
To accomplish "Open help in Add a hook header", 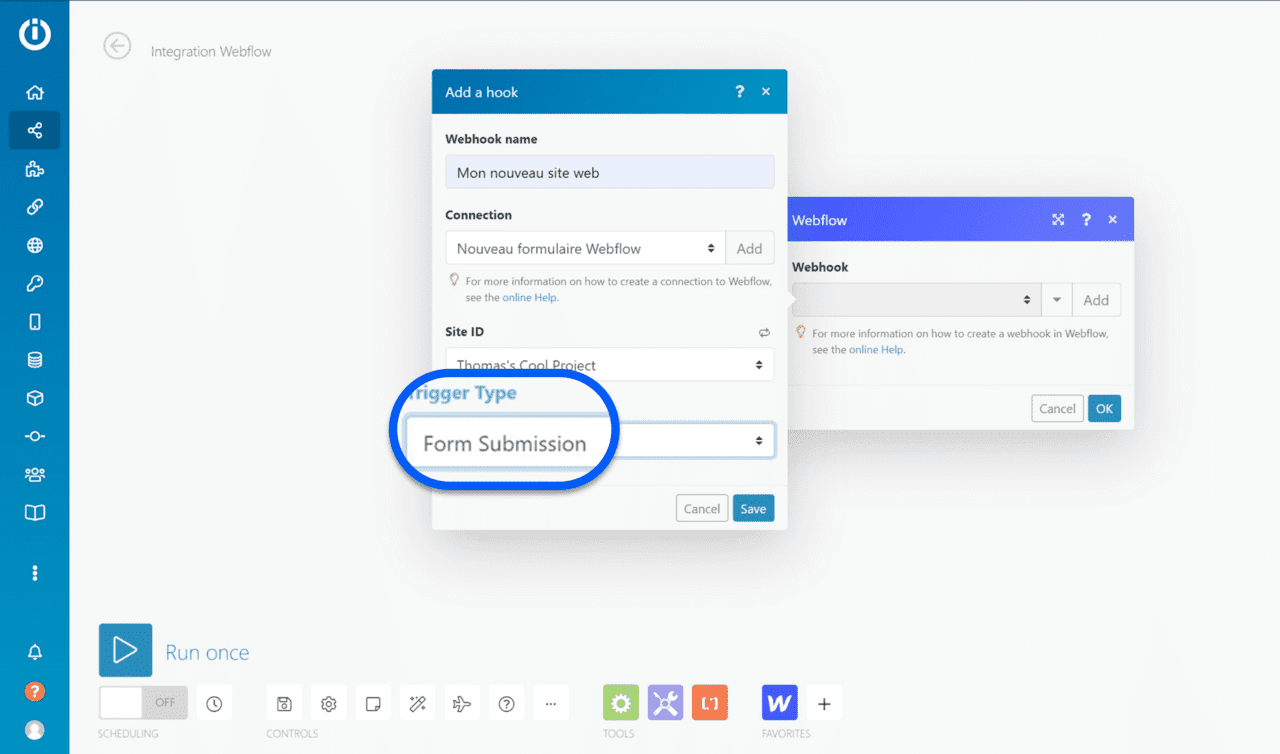I will [x=740, y=92].
